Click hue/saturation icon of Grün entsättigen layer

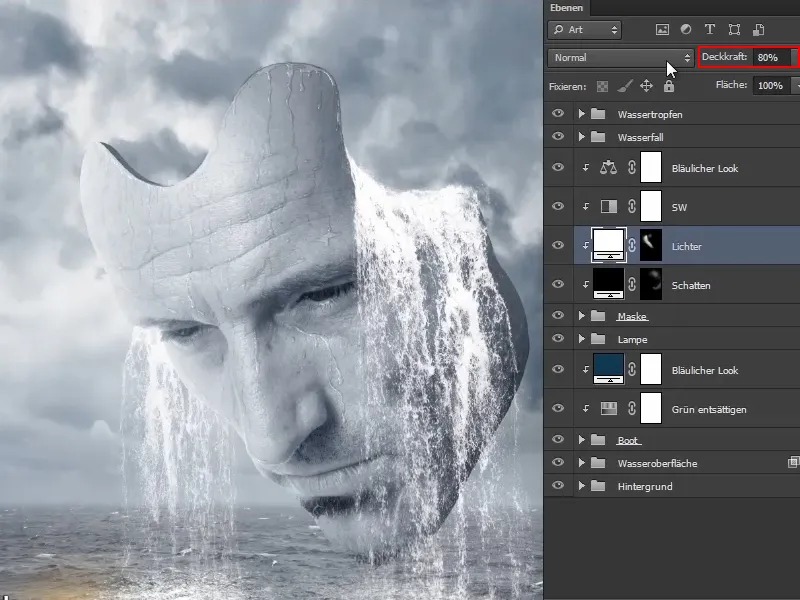608,408
